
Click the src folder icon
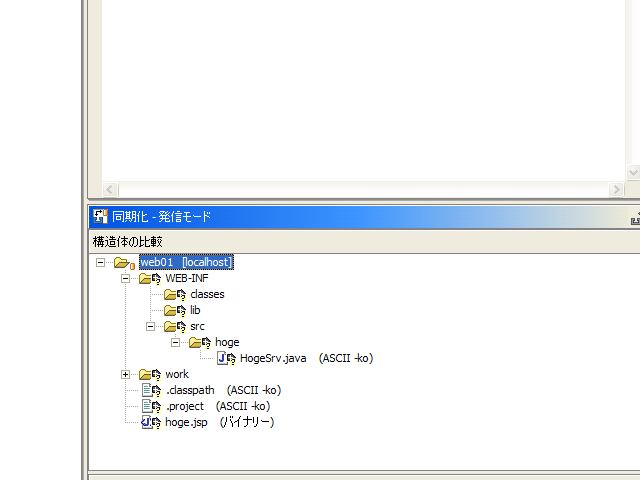click(175, 327)
